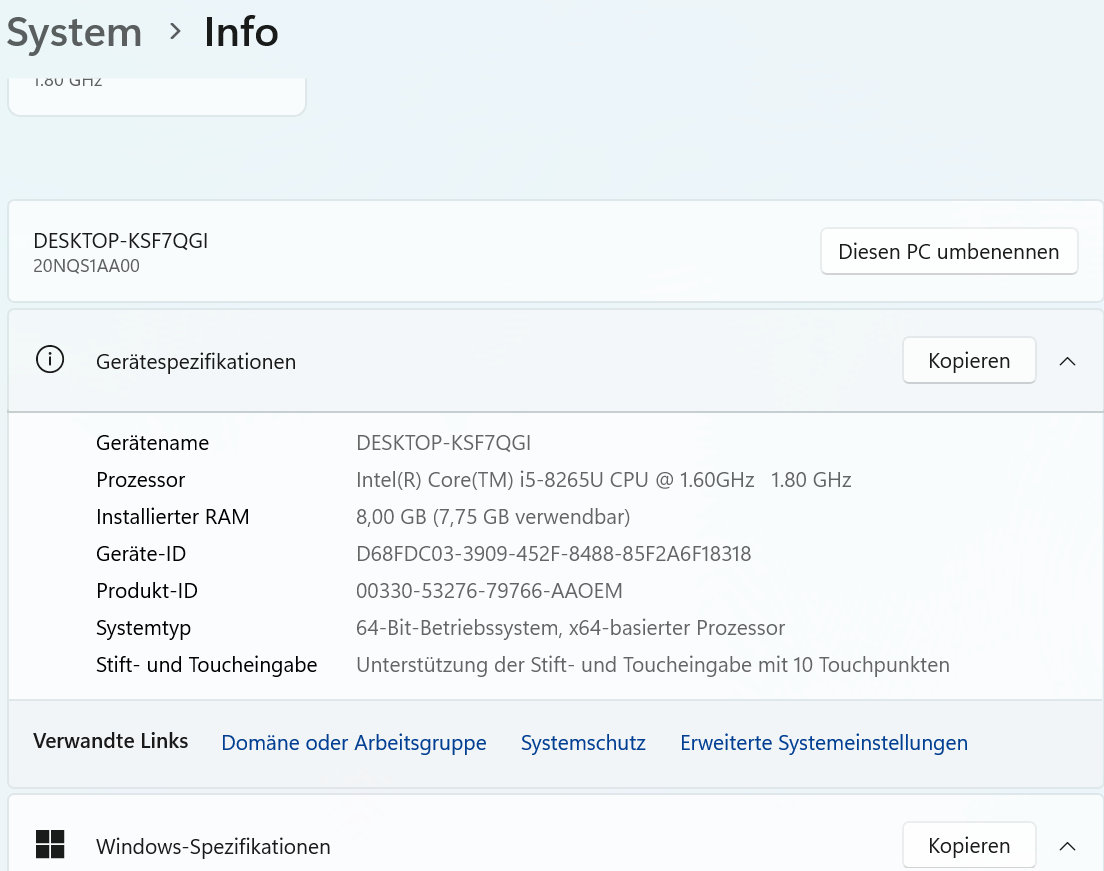Select the Prozessor label
1104x871 pixels.
tap(140, 480)
